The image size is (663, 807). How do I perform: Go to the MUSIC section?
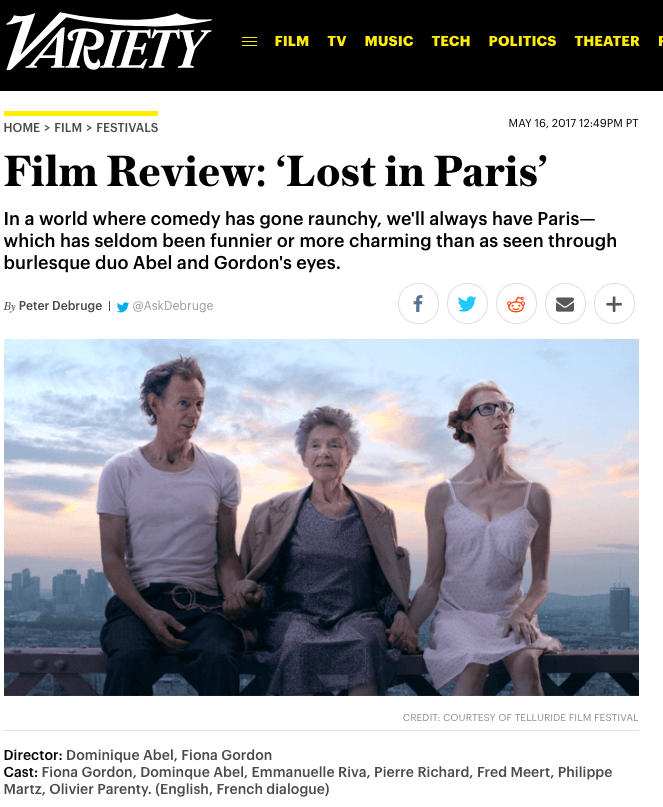pos(389,41)
